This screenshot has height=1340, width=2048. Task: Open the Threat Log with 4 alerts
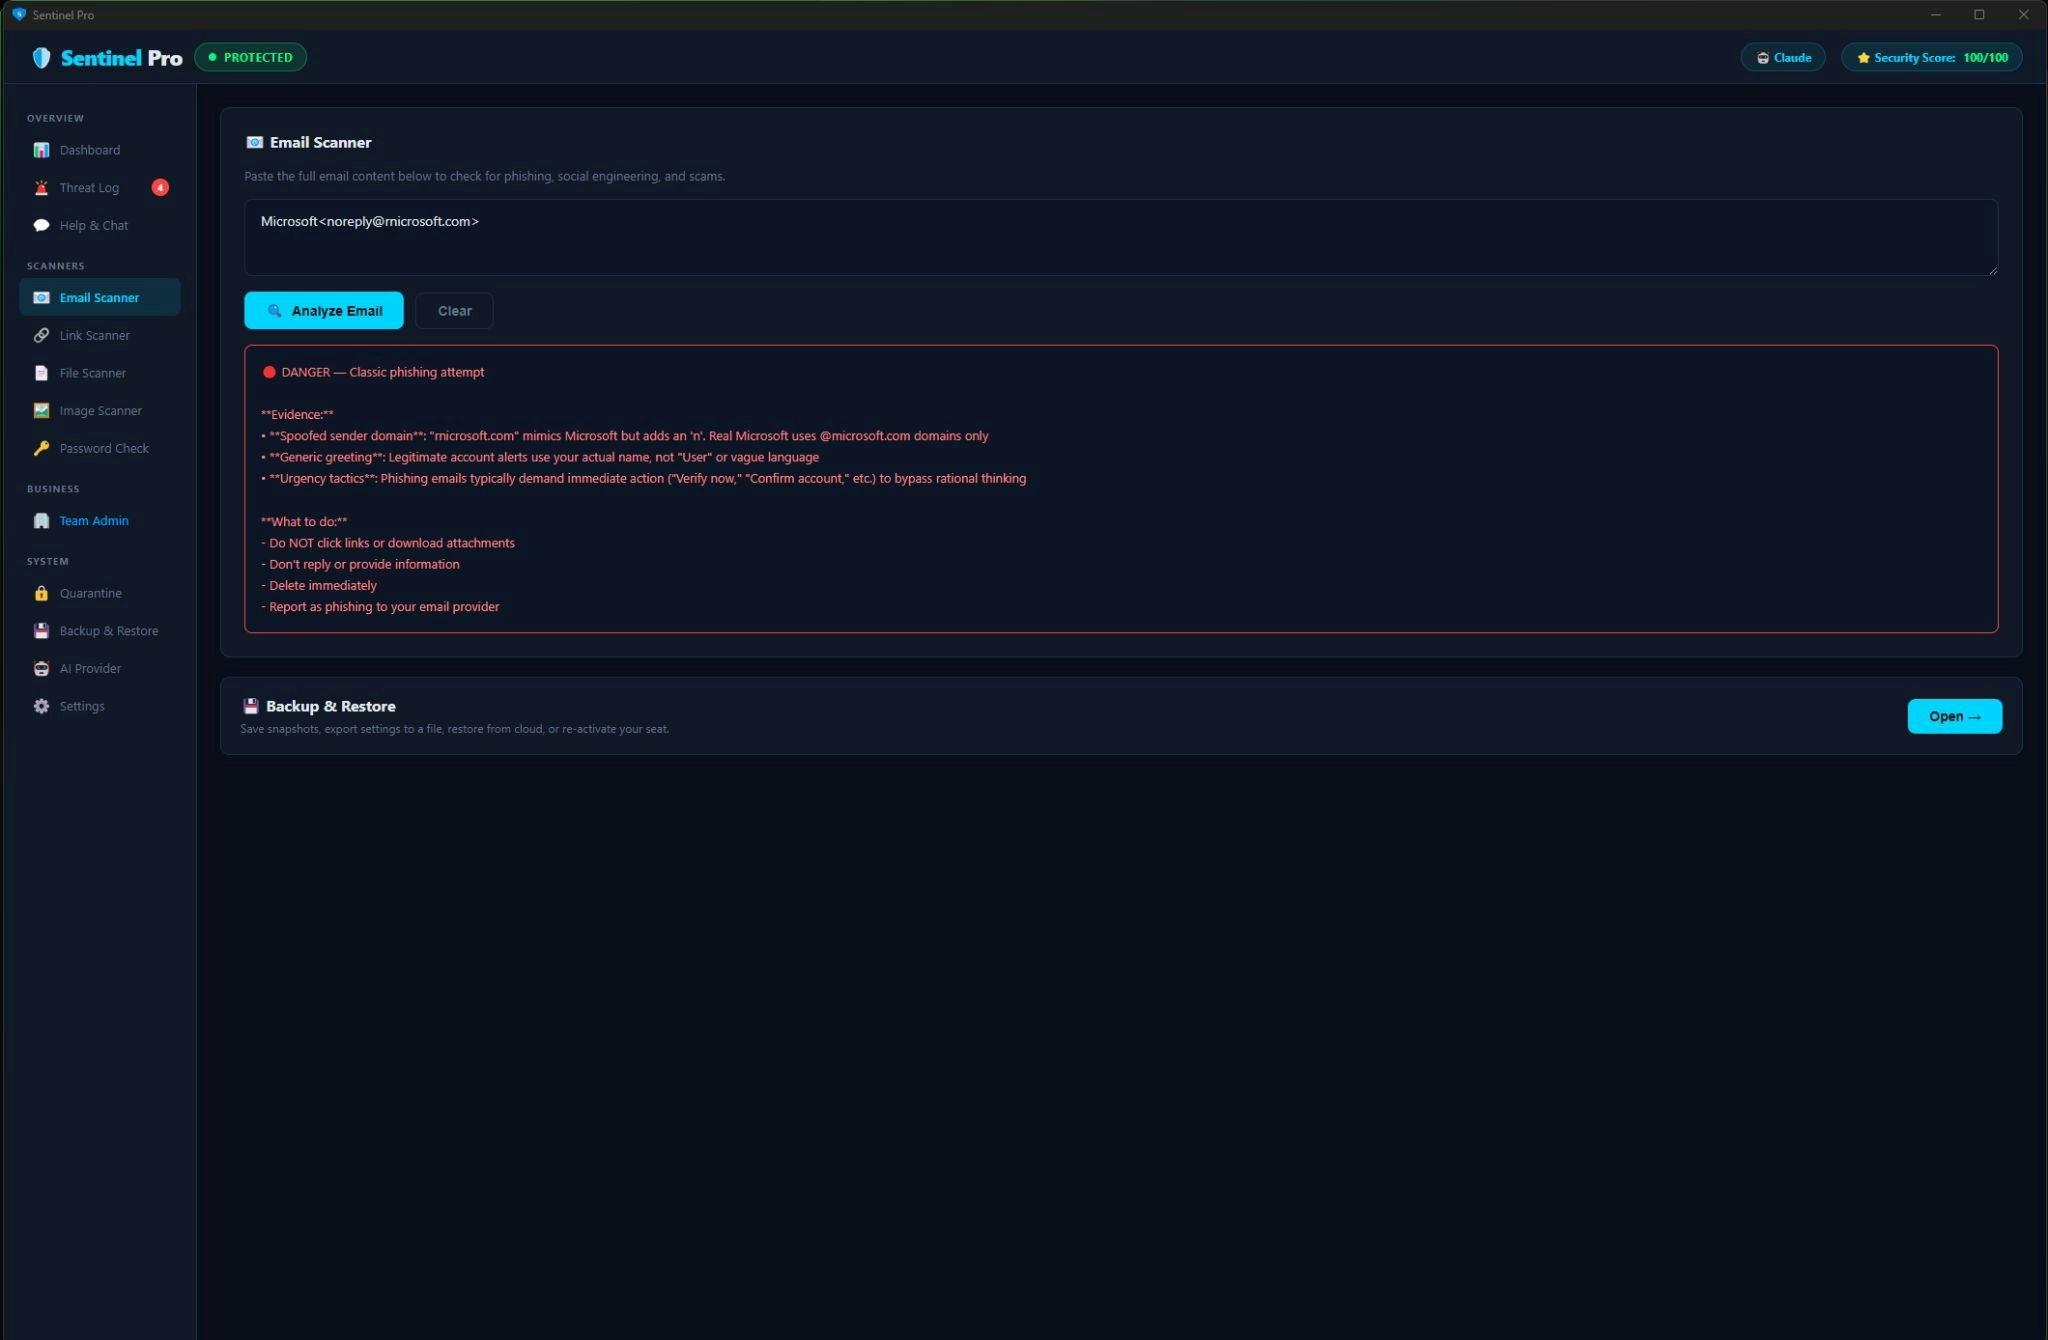[x=89, y=187]
